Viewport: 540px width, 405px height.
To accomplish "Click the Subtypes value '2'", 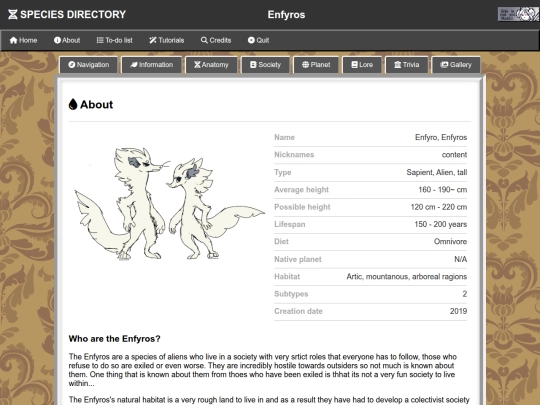I will click(465, 294).
